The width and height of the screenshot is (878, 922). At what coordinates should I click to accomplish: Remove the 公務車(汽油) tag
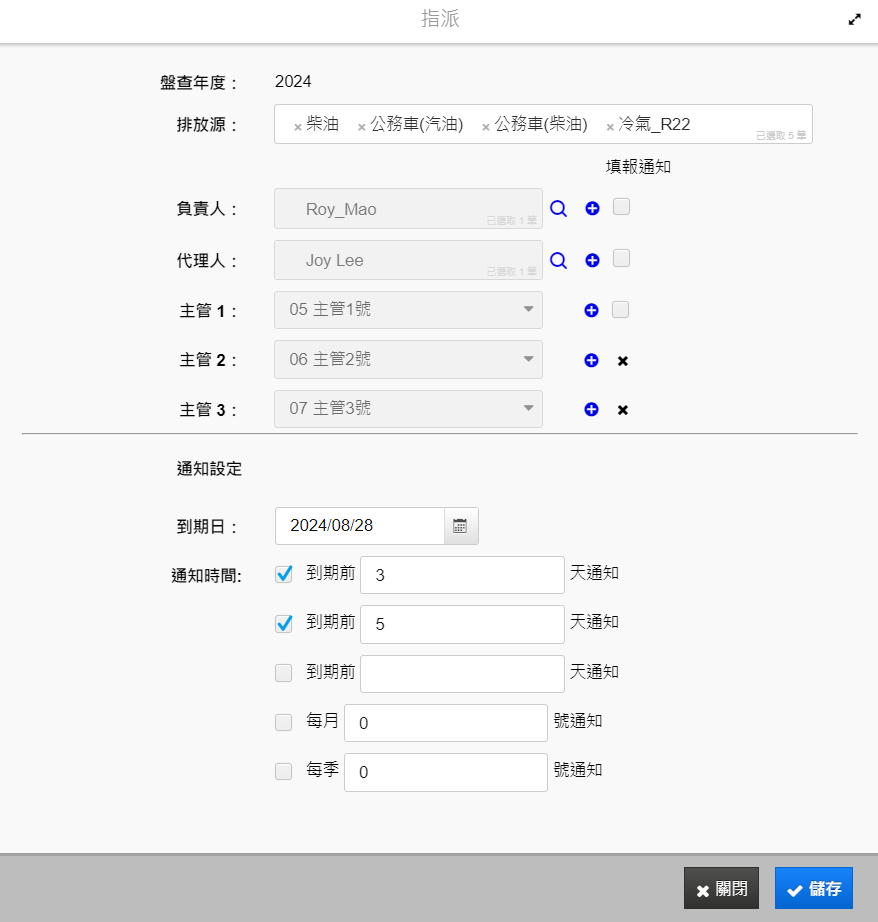[x=362, y=127]
